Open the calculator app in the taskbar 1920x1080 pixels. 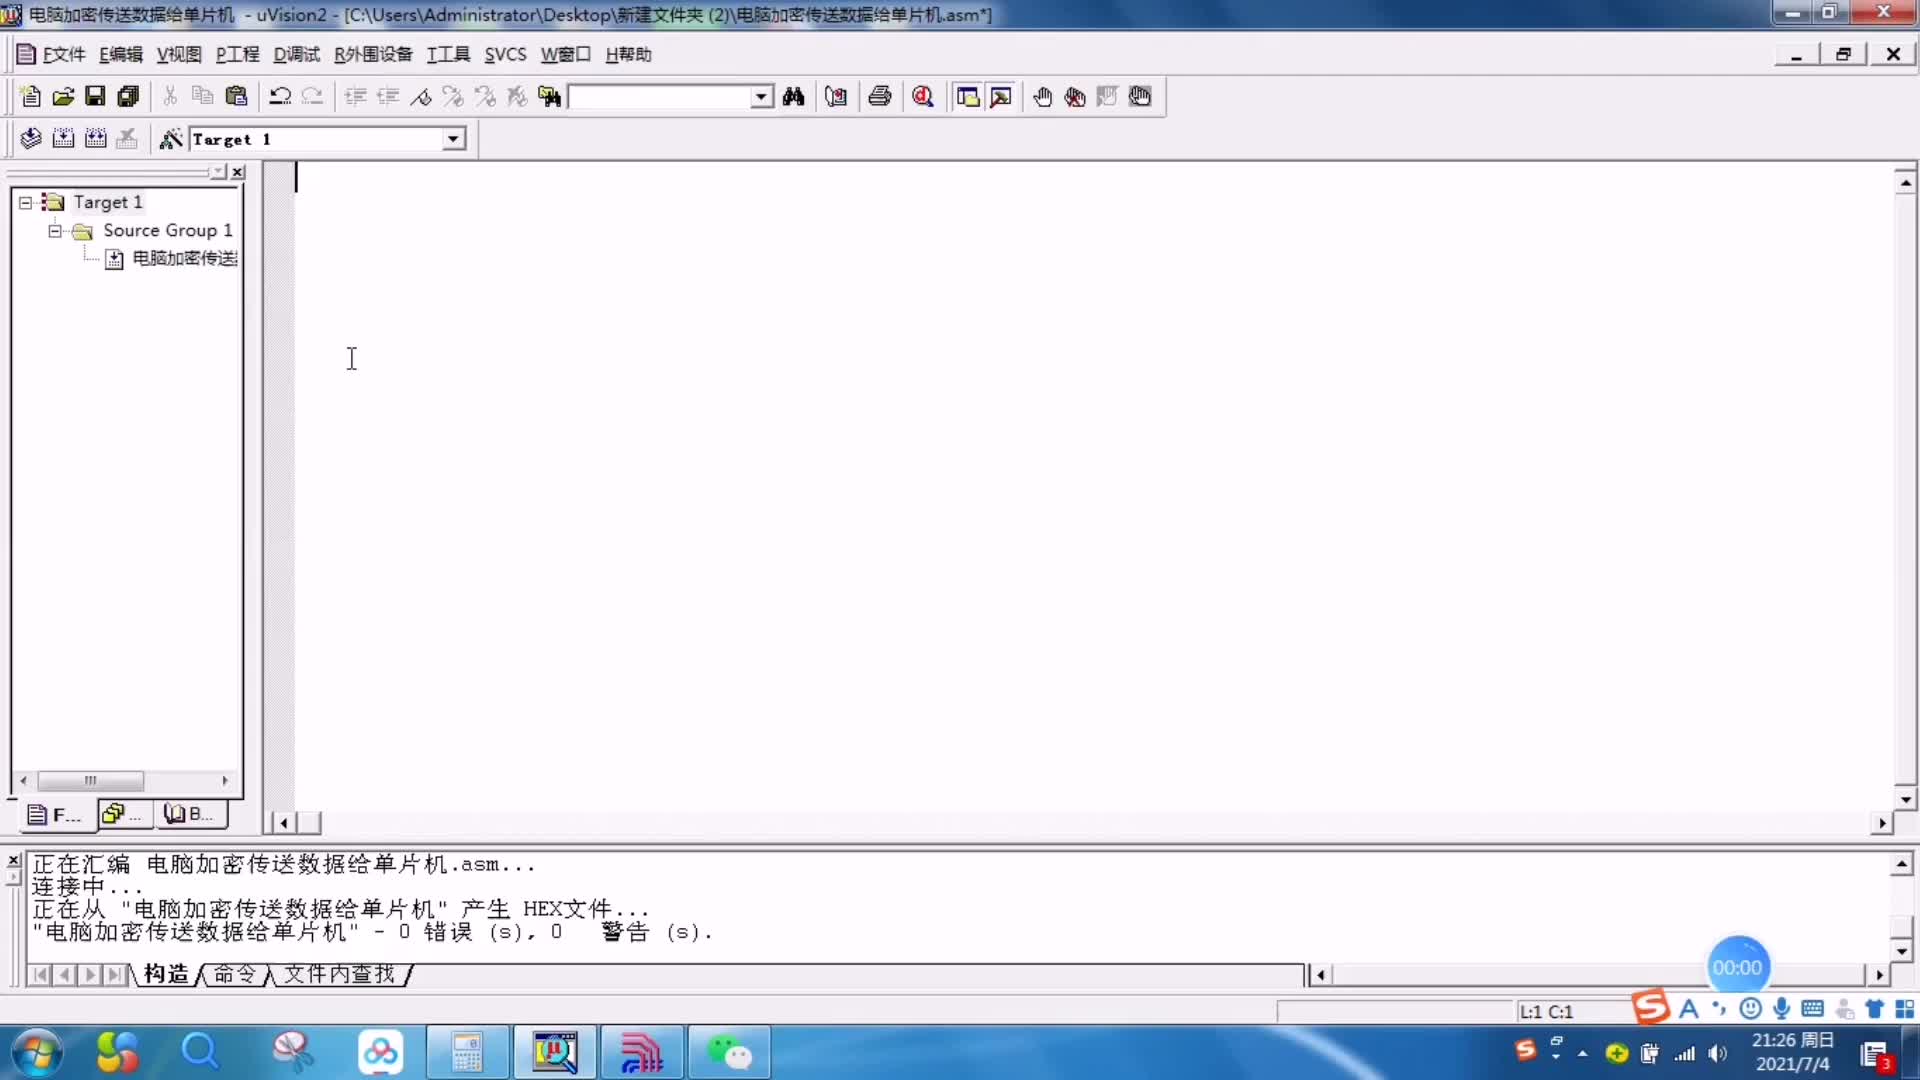tap(467, 1052)
